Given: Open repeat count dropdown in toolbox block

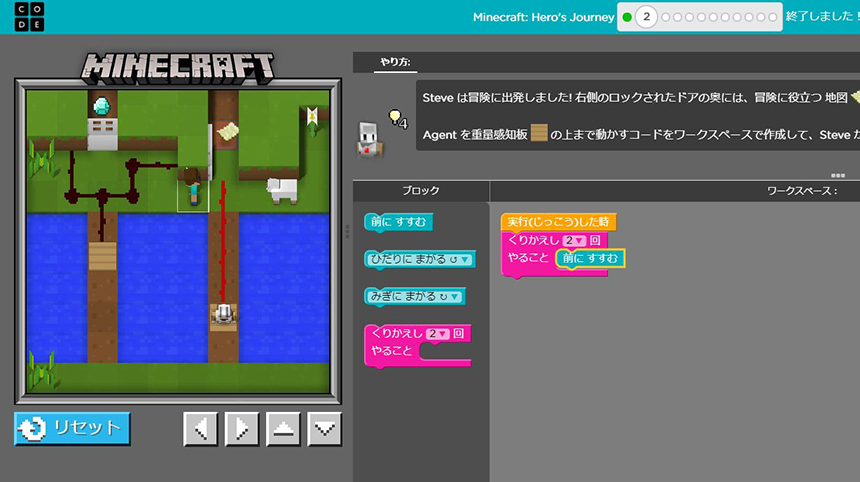Looking at the screenshot, I should (438, 333).
